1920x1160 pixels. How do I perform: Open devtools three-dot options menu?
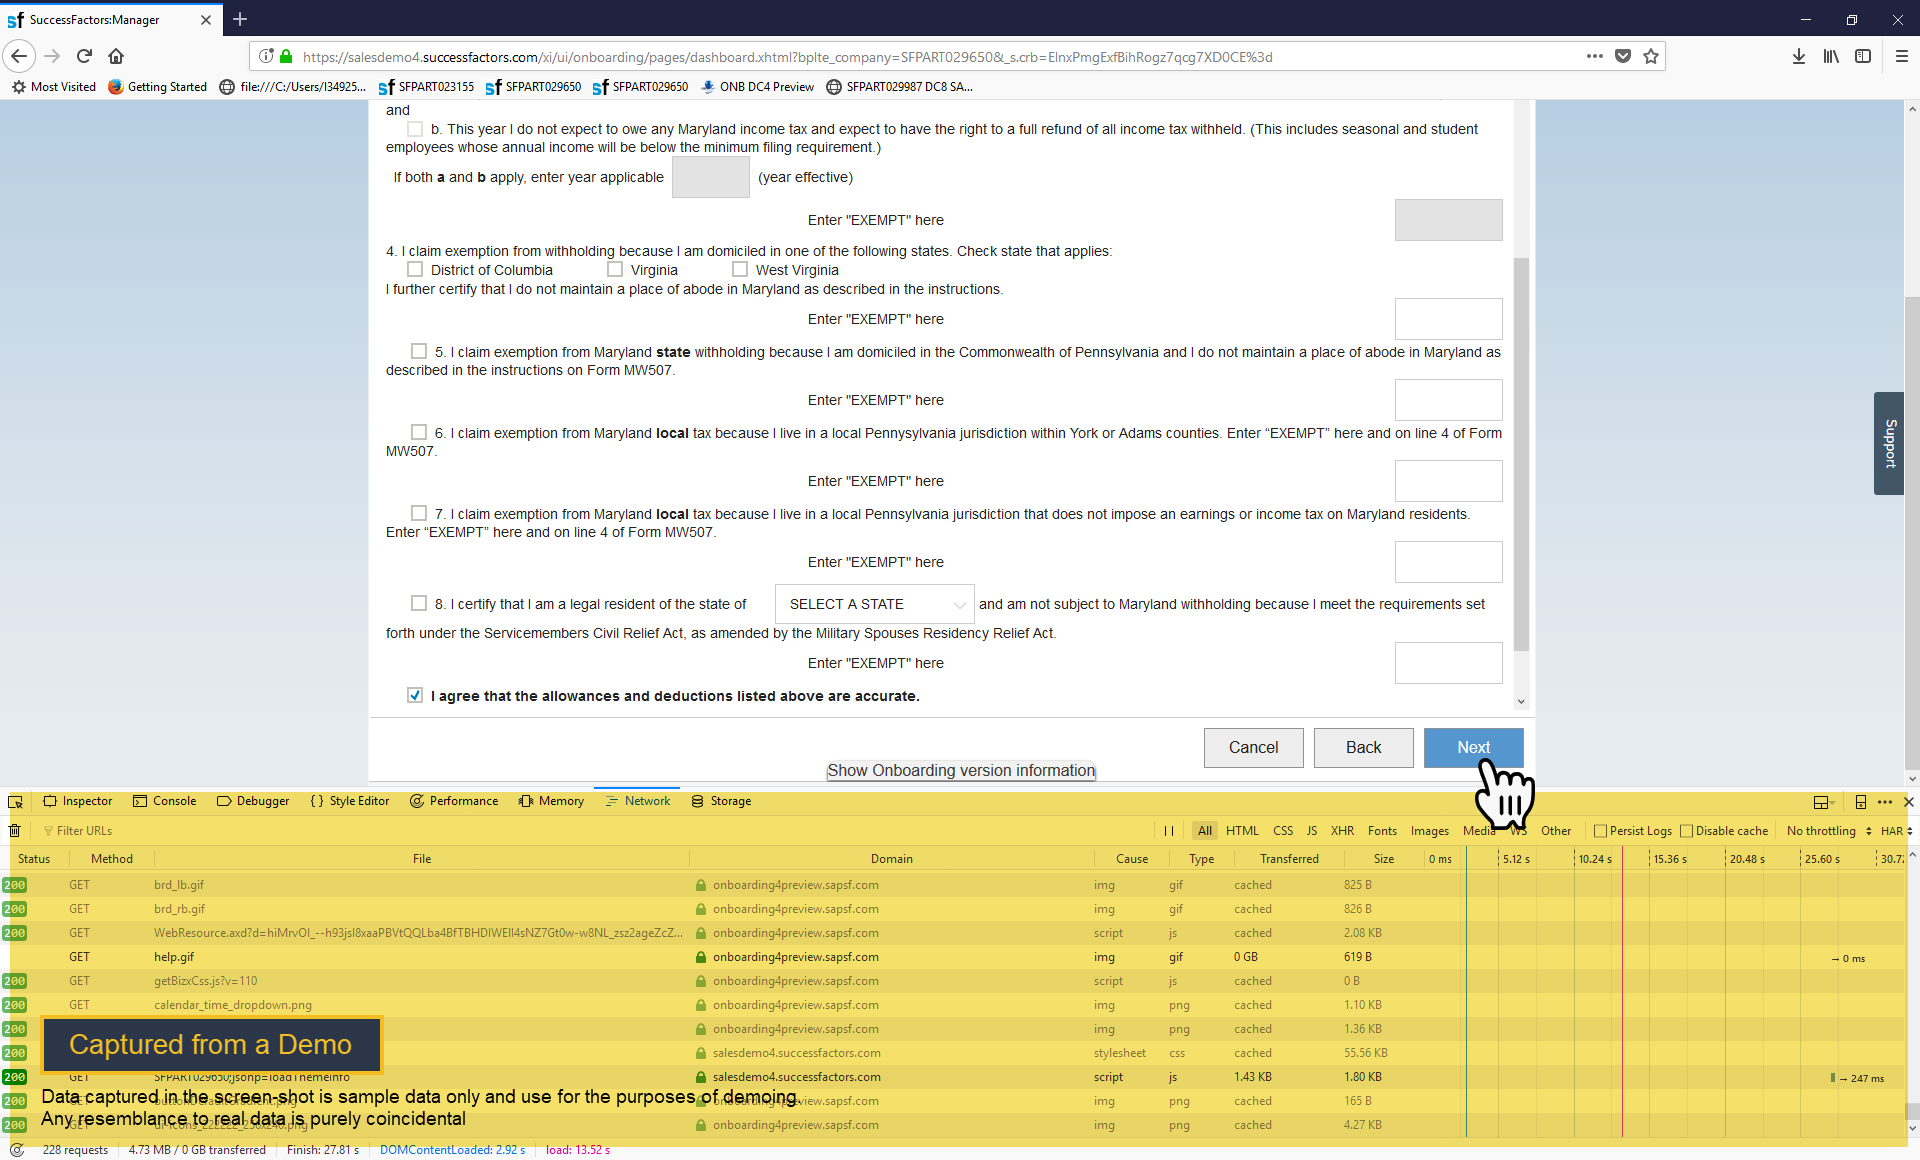click(x=1885, y=801)
